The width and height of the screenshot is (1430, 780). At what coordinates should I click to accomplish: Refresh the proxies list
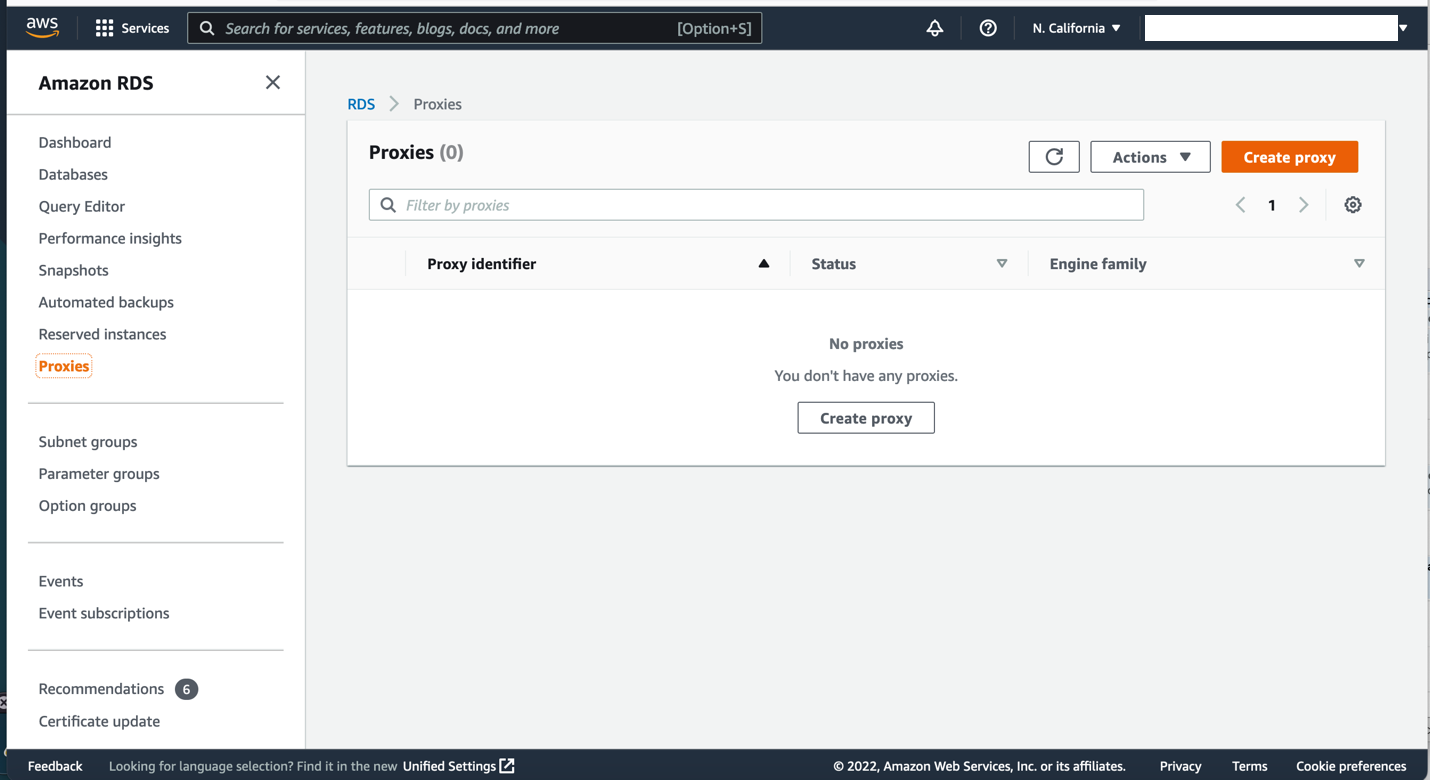1054,157
